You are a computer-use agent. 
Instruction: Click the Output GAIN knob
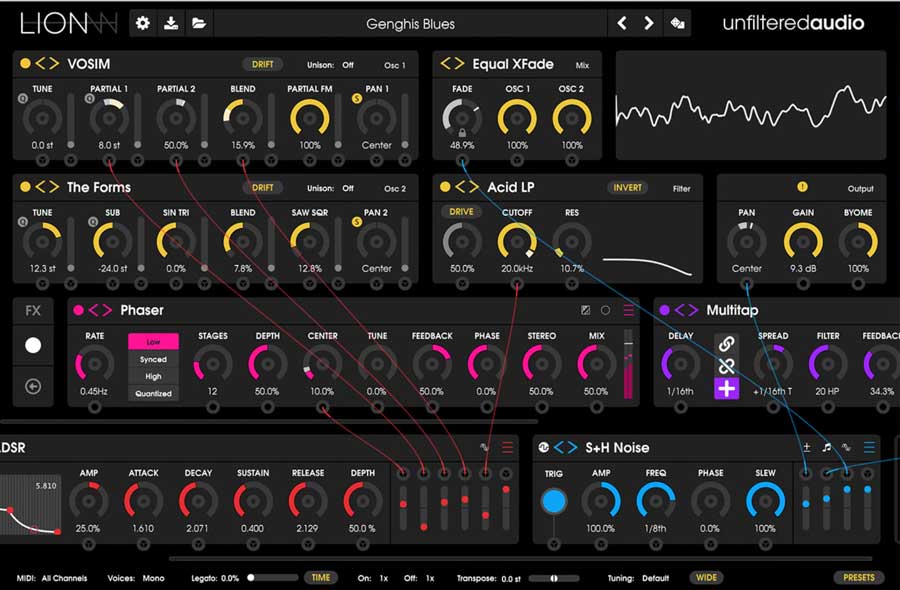point(802,240)
